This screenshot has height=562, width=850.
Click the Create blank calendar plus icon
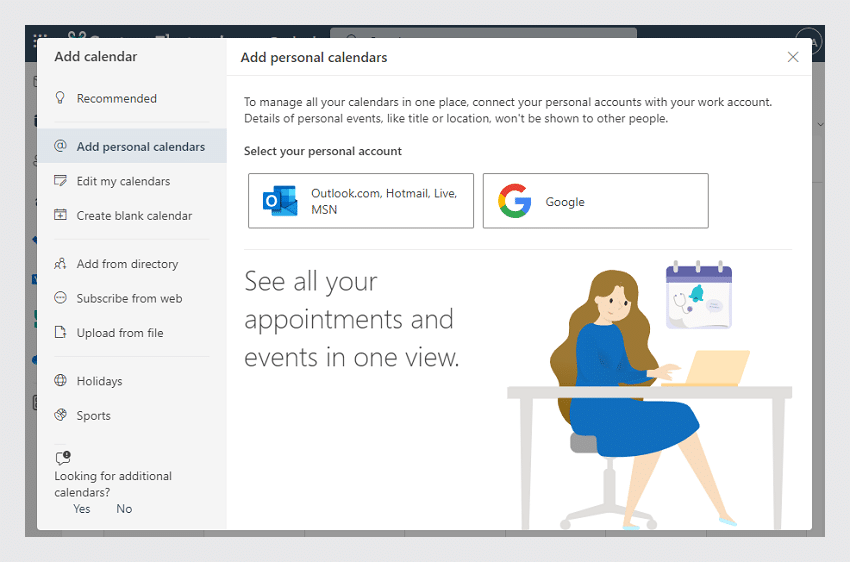(x=60, y=215)
